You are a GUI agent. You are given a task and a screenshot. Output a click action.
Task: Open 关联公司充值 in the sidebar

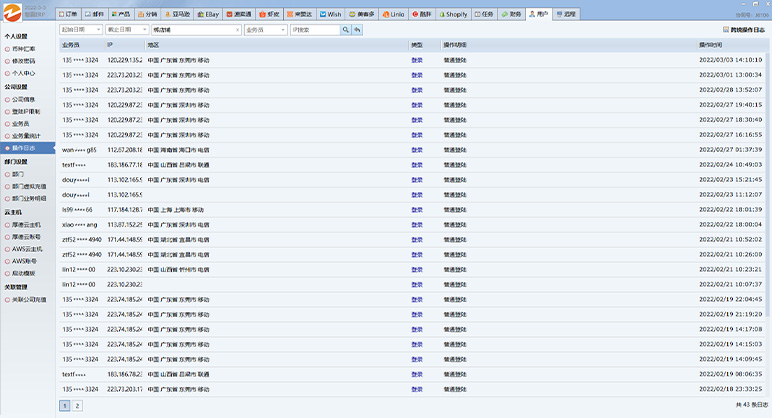click(x=29, y=299)
